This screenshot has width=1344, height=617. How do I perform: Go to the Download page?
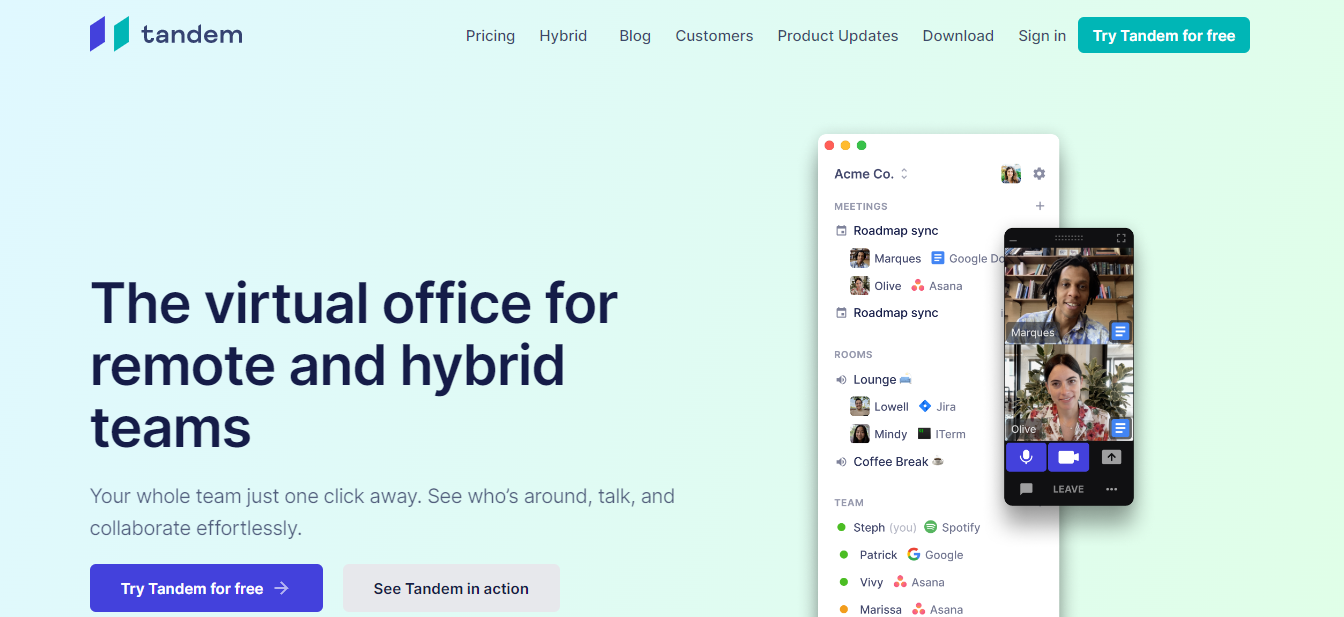point(958,36)
